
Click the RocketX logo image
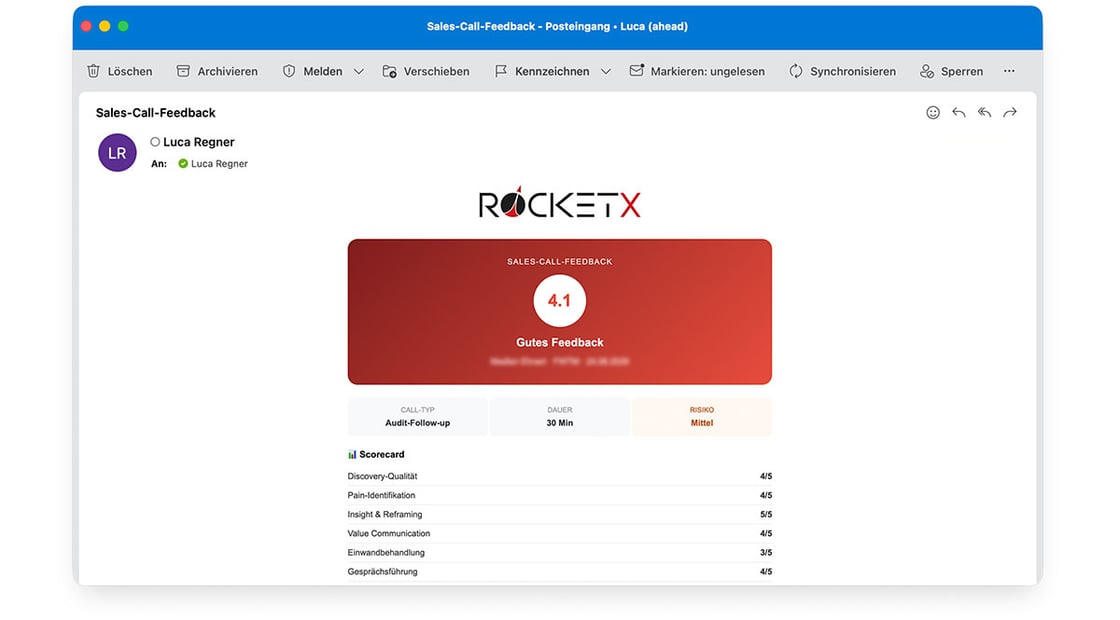click(x=559, y=203)
